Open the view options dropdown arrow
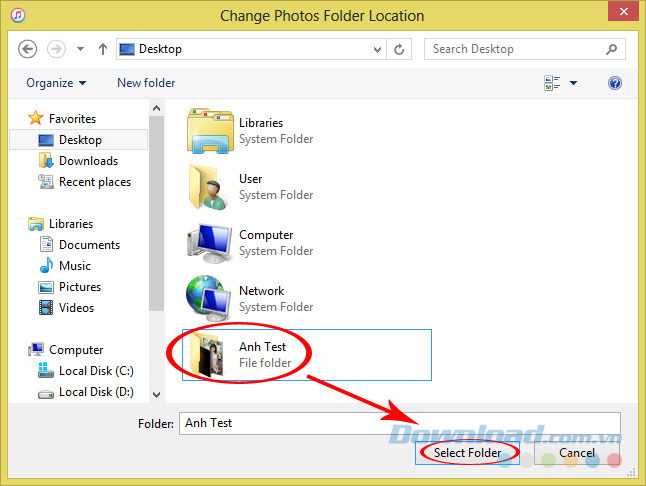The image size is (646, 486). pyautogui.click(x=573, y=83)
